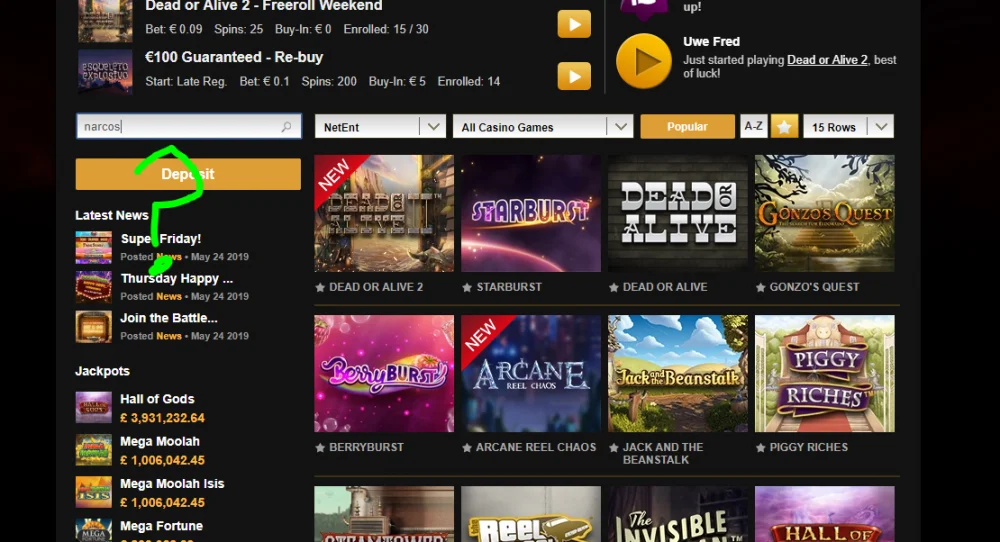1000x542 pixels.
Task: Favourite Gonzo's Quest with its star
Action: pos(760,288)
